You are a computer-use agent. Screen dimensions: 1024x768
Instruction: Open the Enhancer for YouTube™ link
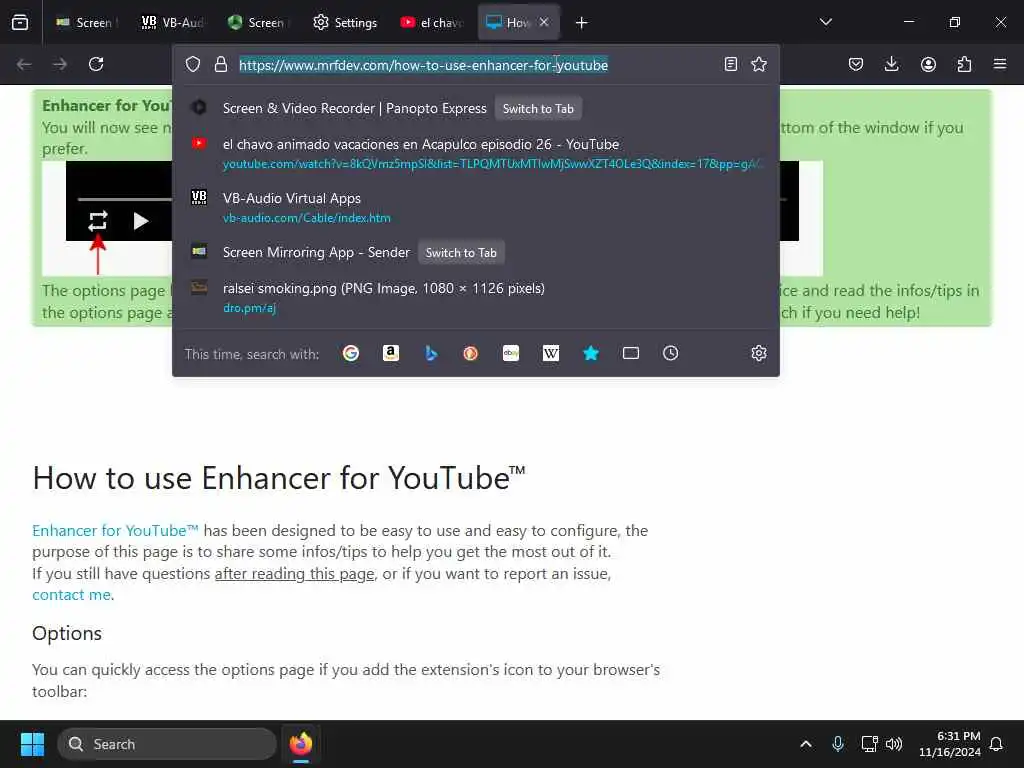pos(115,530)
